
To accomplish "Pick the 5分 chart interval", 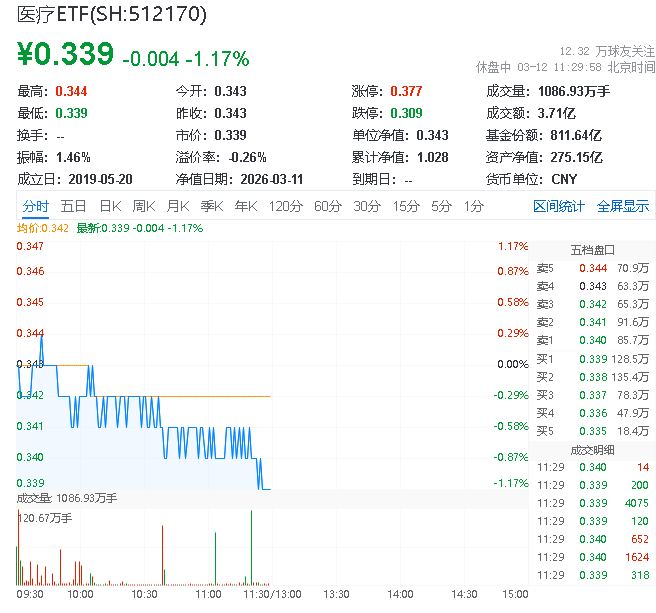I will click(x=441, y=206).
